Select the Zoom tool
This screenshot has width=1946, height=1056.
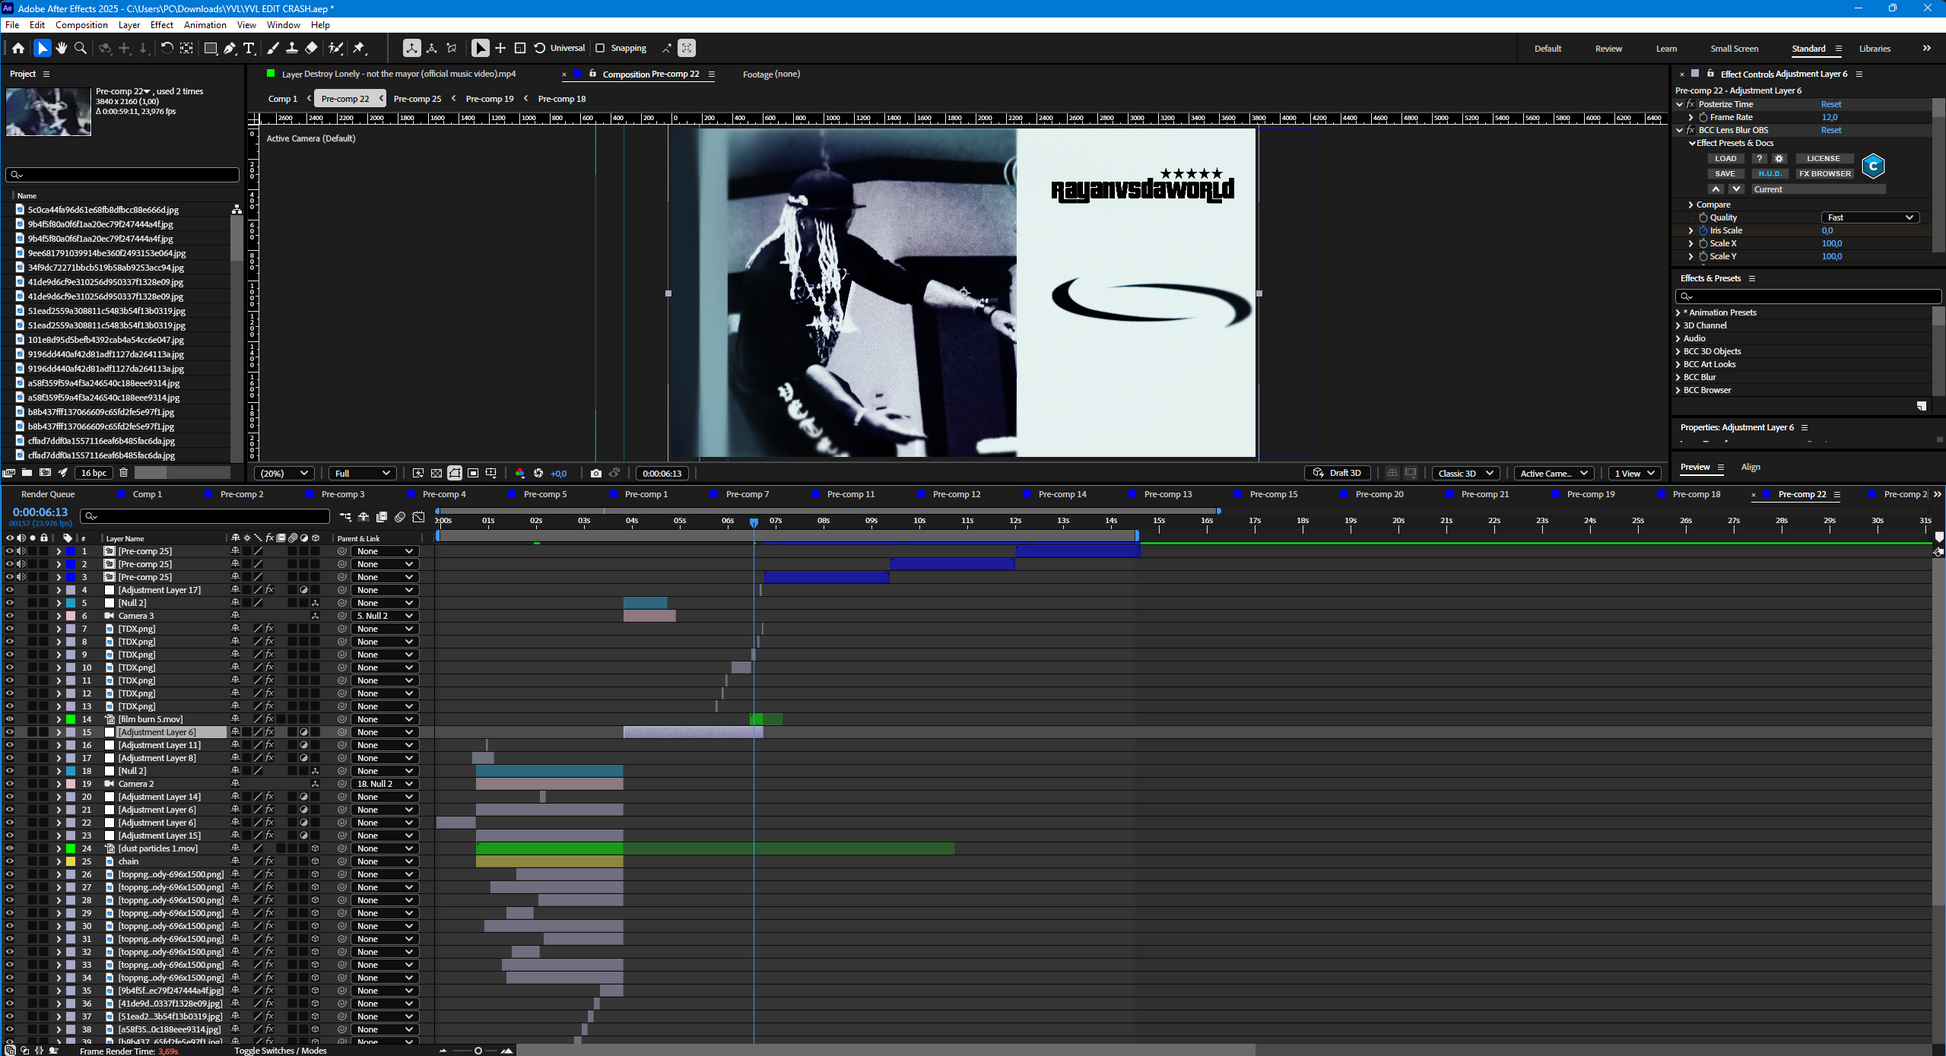[81, 47]
